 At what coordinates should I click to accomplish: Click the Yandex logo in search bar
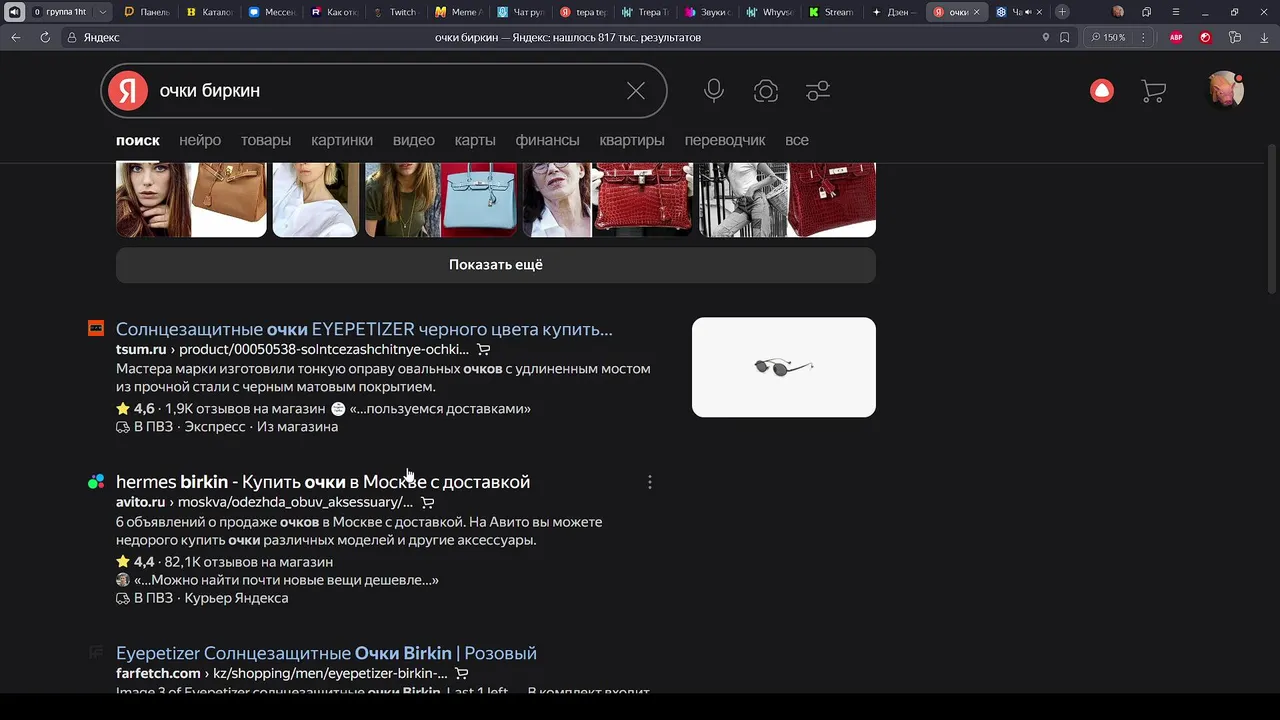coord(128,90)
